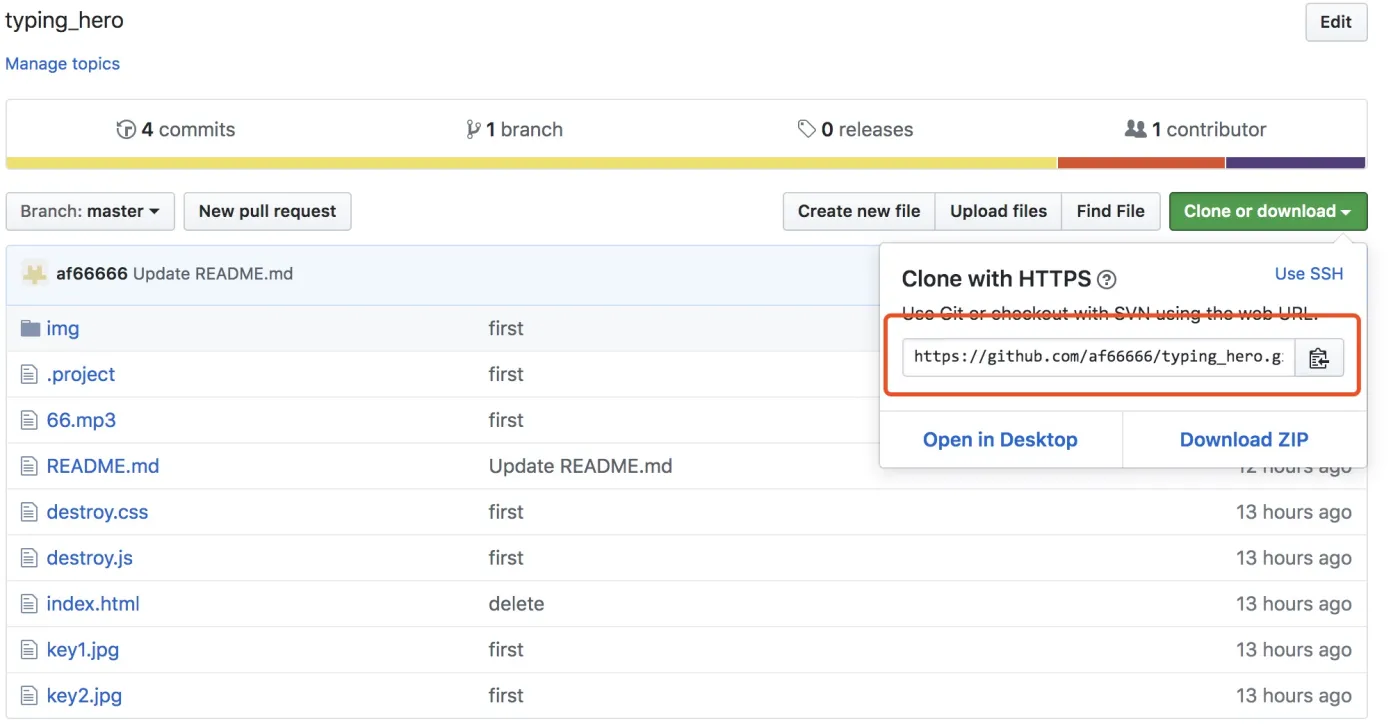Image resolution: width=1400 pixels, height=726 pixels.
Task: Open the destroy.js file
Action: (90, 558)
